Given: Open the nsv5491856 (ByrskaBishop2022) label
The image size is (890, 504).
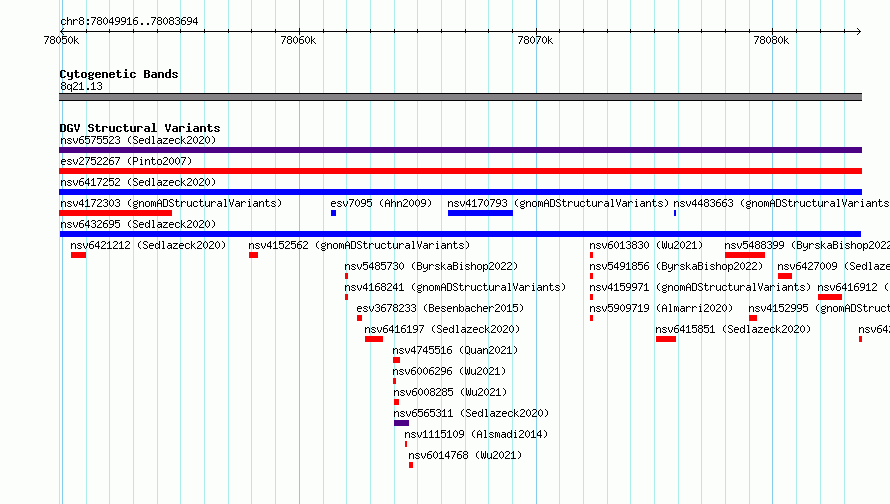Looking at the screenshot, I should pos(676,266).
